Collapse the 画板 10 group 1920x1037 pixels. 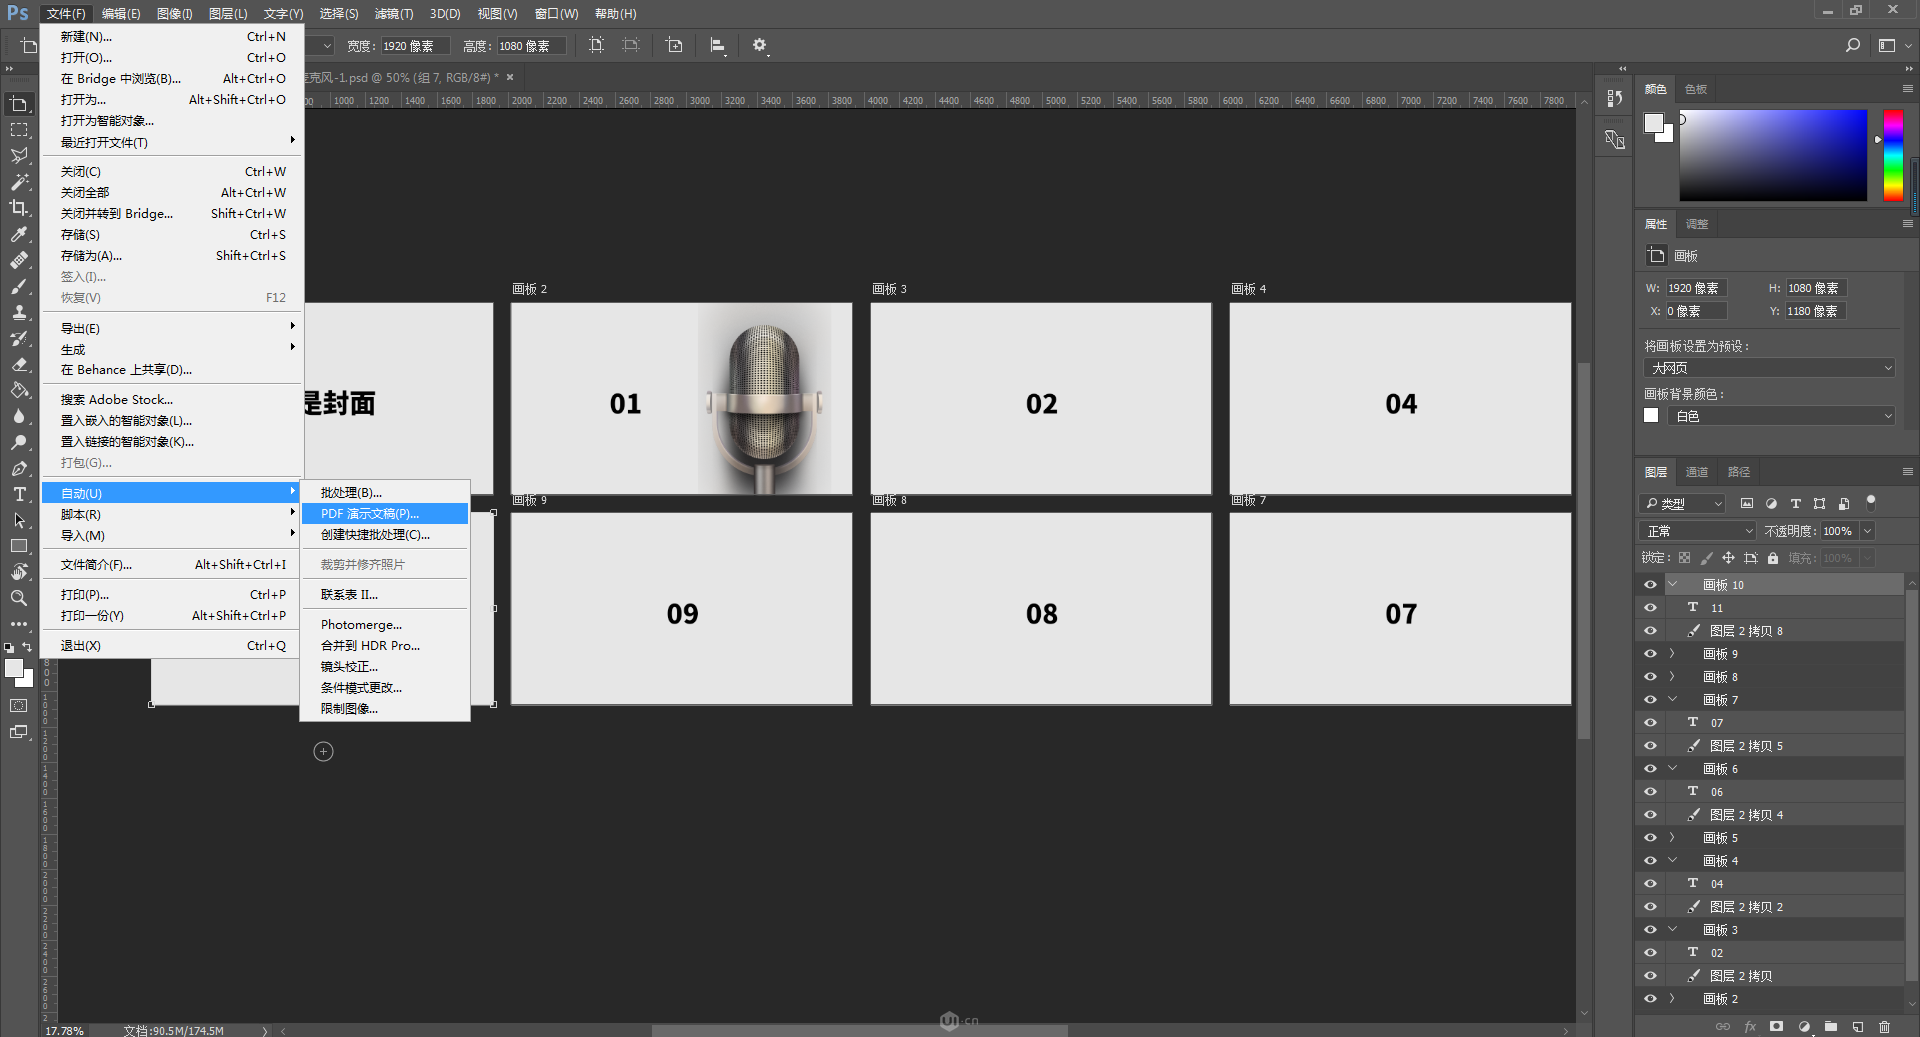click(x=1672, y=585)
